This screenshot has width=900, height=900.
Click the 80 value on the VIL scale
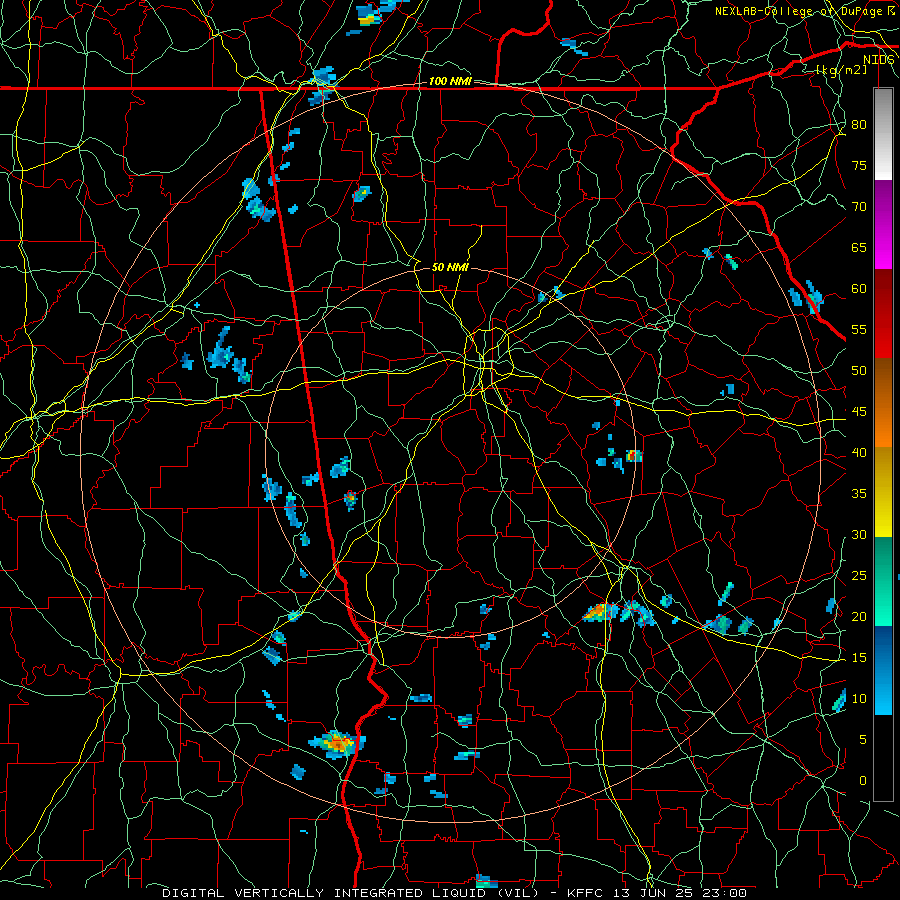(859, 125)
